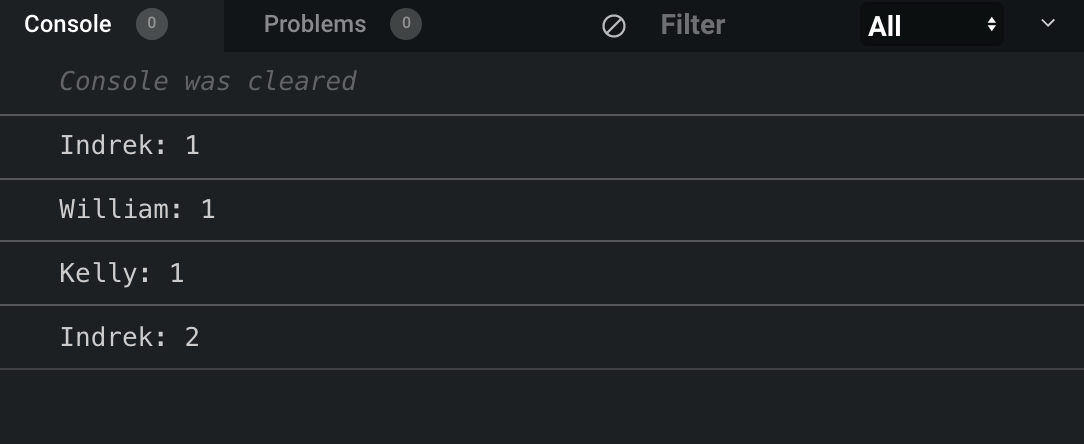The width and height of the screenshot is (1084, 444).
Task: Collapse the console panel with the chevron
Action: pyautogui.click(x=1048, y=24)
